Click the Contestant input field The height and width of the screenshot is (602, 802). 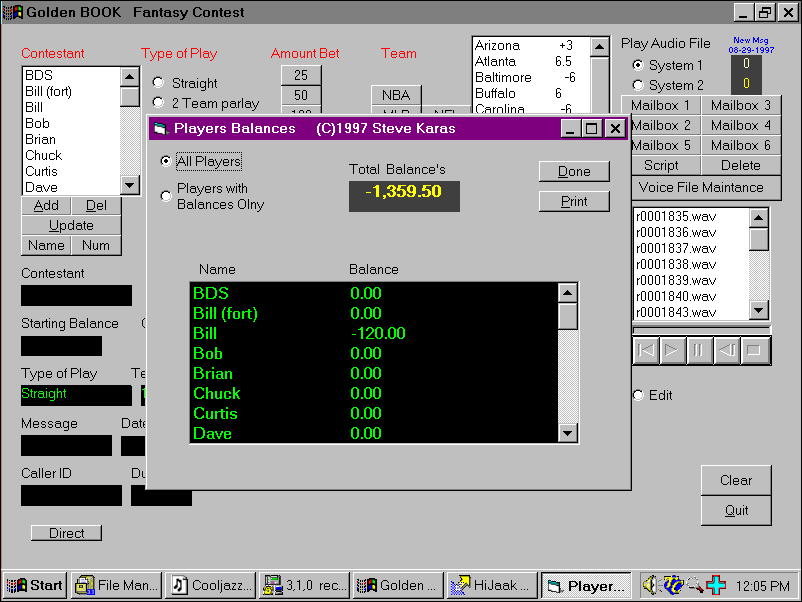(x=76, y=296)
